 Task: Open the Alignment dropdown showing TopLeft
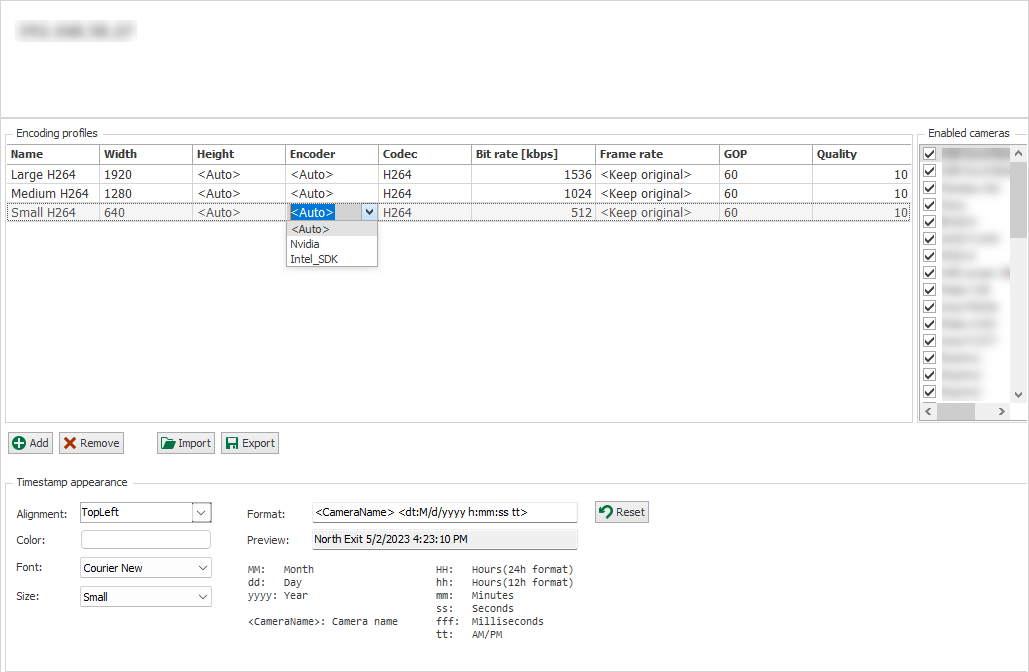(201, 513)
